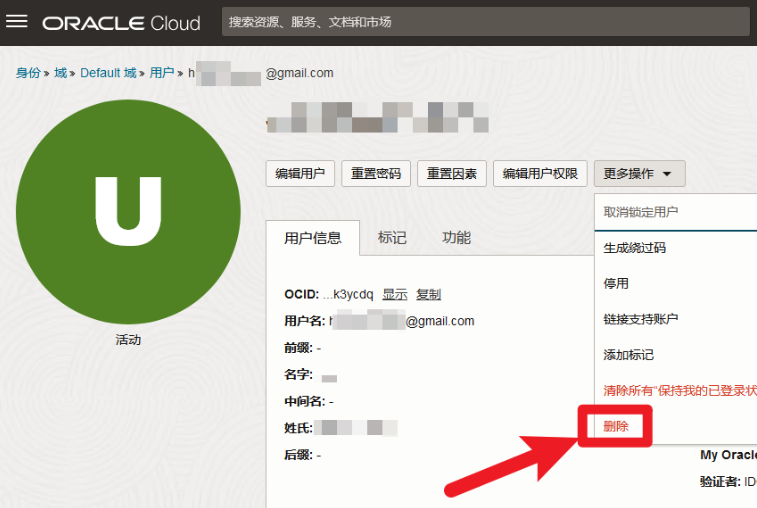Select 停用 in the actions menu
This screenshot has height=508, width=757.
pyautogui.click(x=616, y=284)
